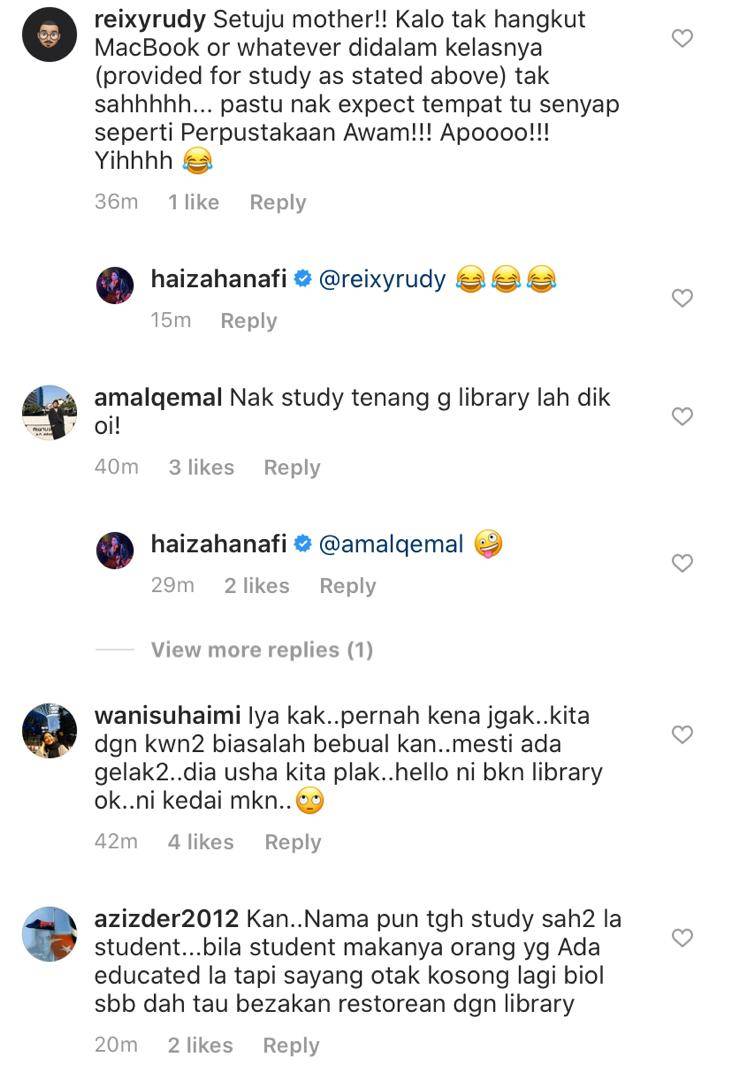Open amalqemal's avatar
This screenshot has height=1080, width=732.
[49, 413]
